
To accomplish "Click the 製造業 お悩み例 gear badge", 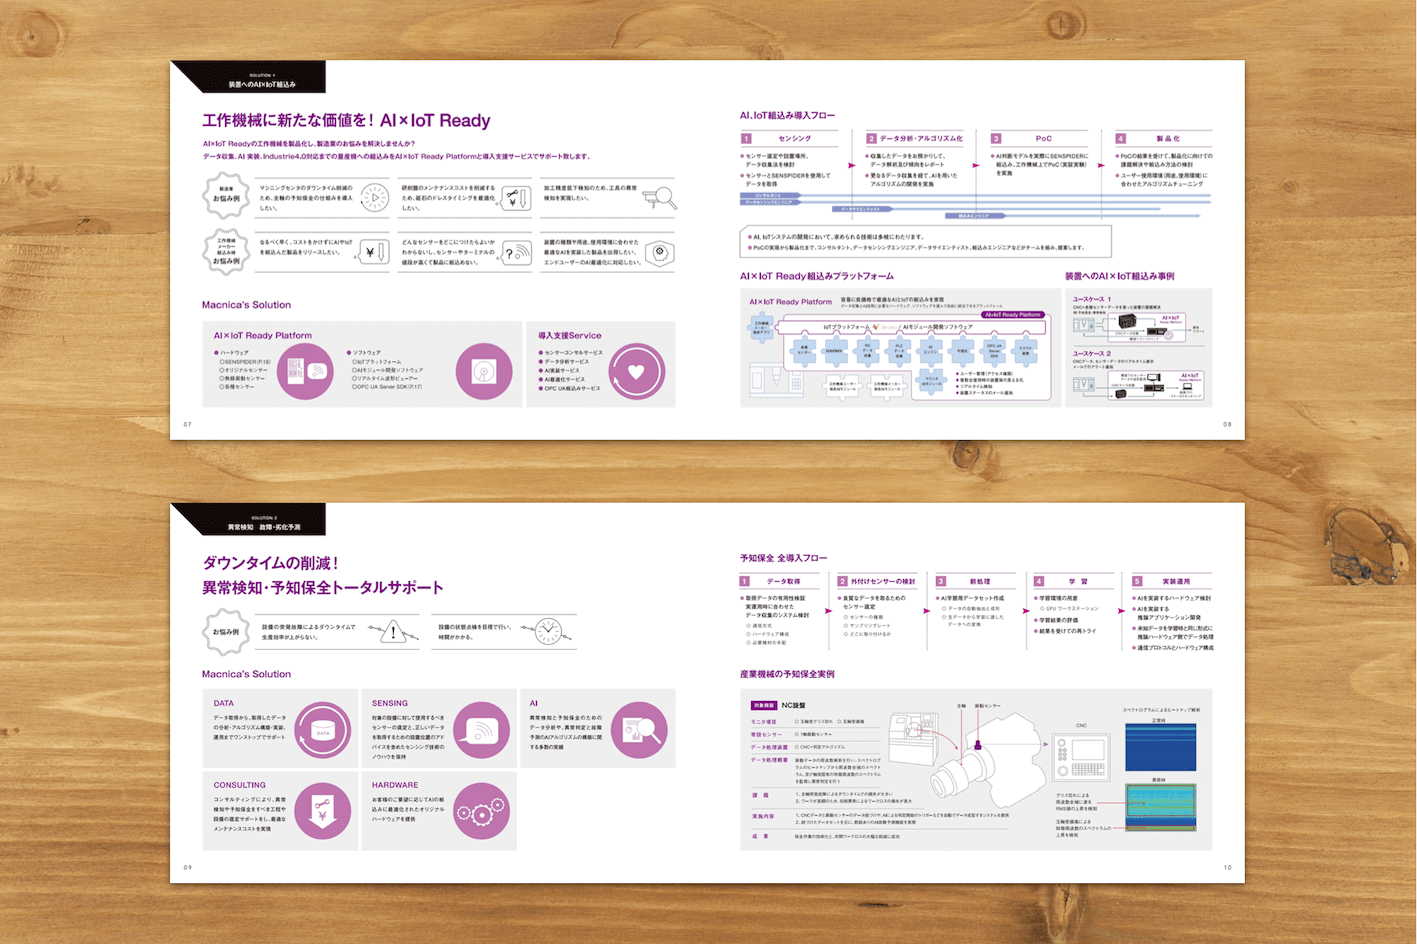I will [227, 195].
